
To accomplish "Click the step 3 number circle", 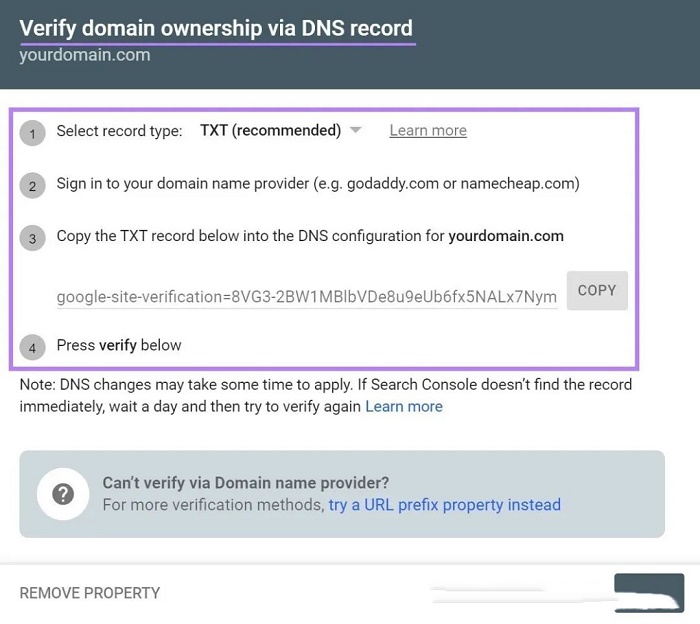I will tap(32, 238).
